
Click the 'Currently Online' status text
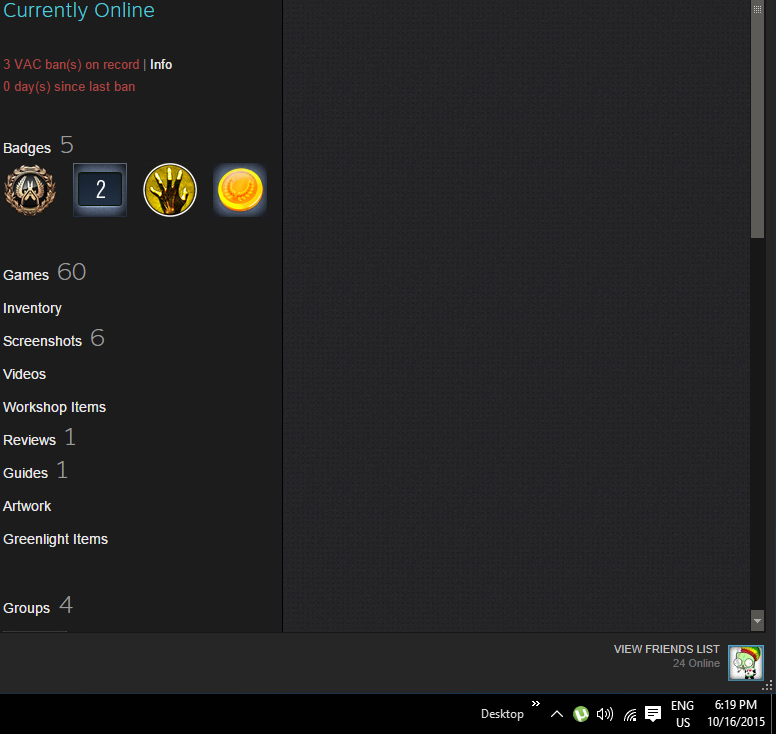click(x=79, y=10)
